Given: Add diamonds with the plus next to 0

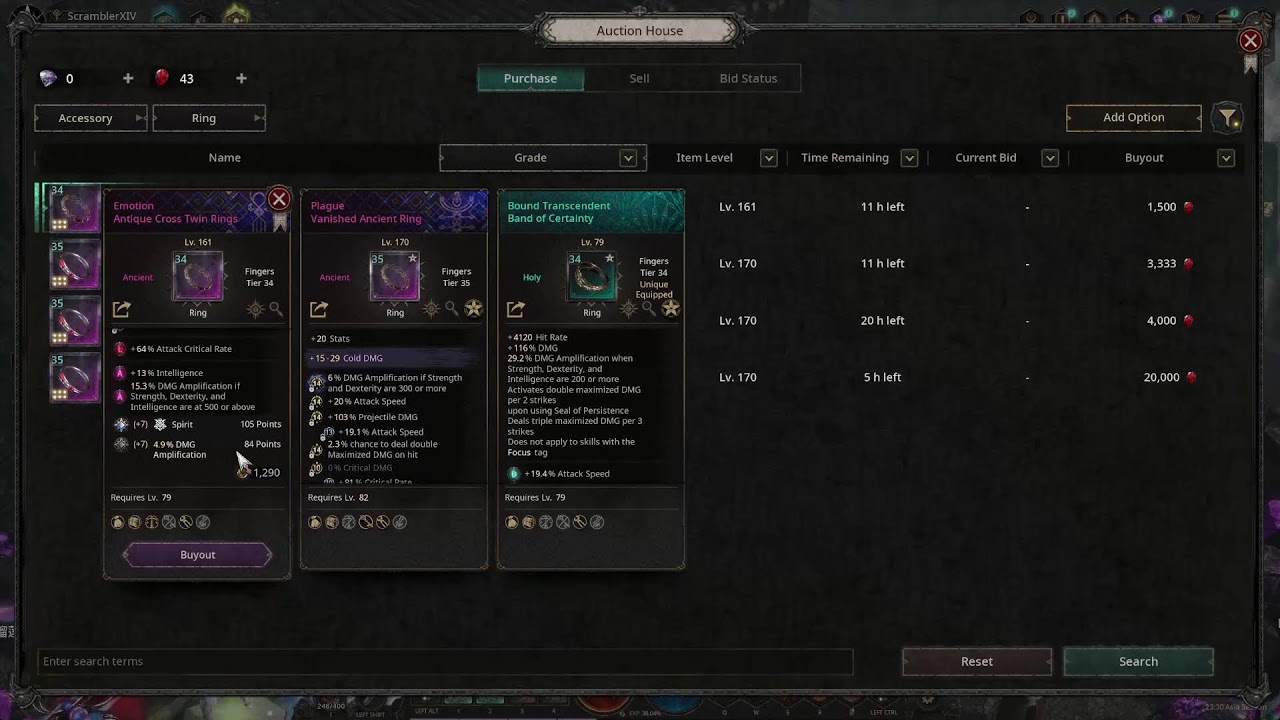Looking at the screenshot, I should pos(128,78).
